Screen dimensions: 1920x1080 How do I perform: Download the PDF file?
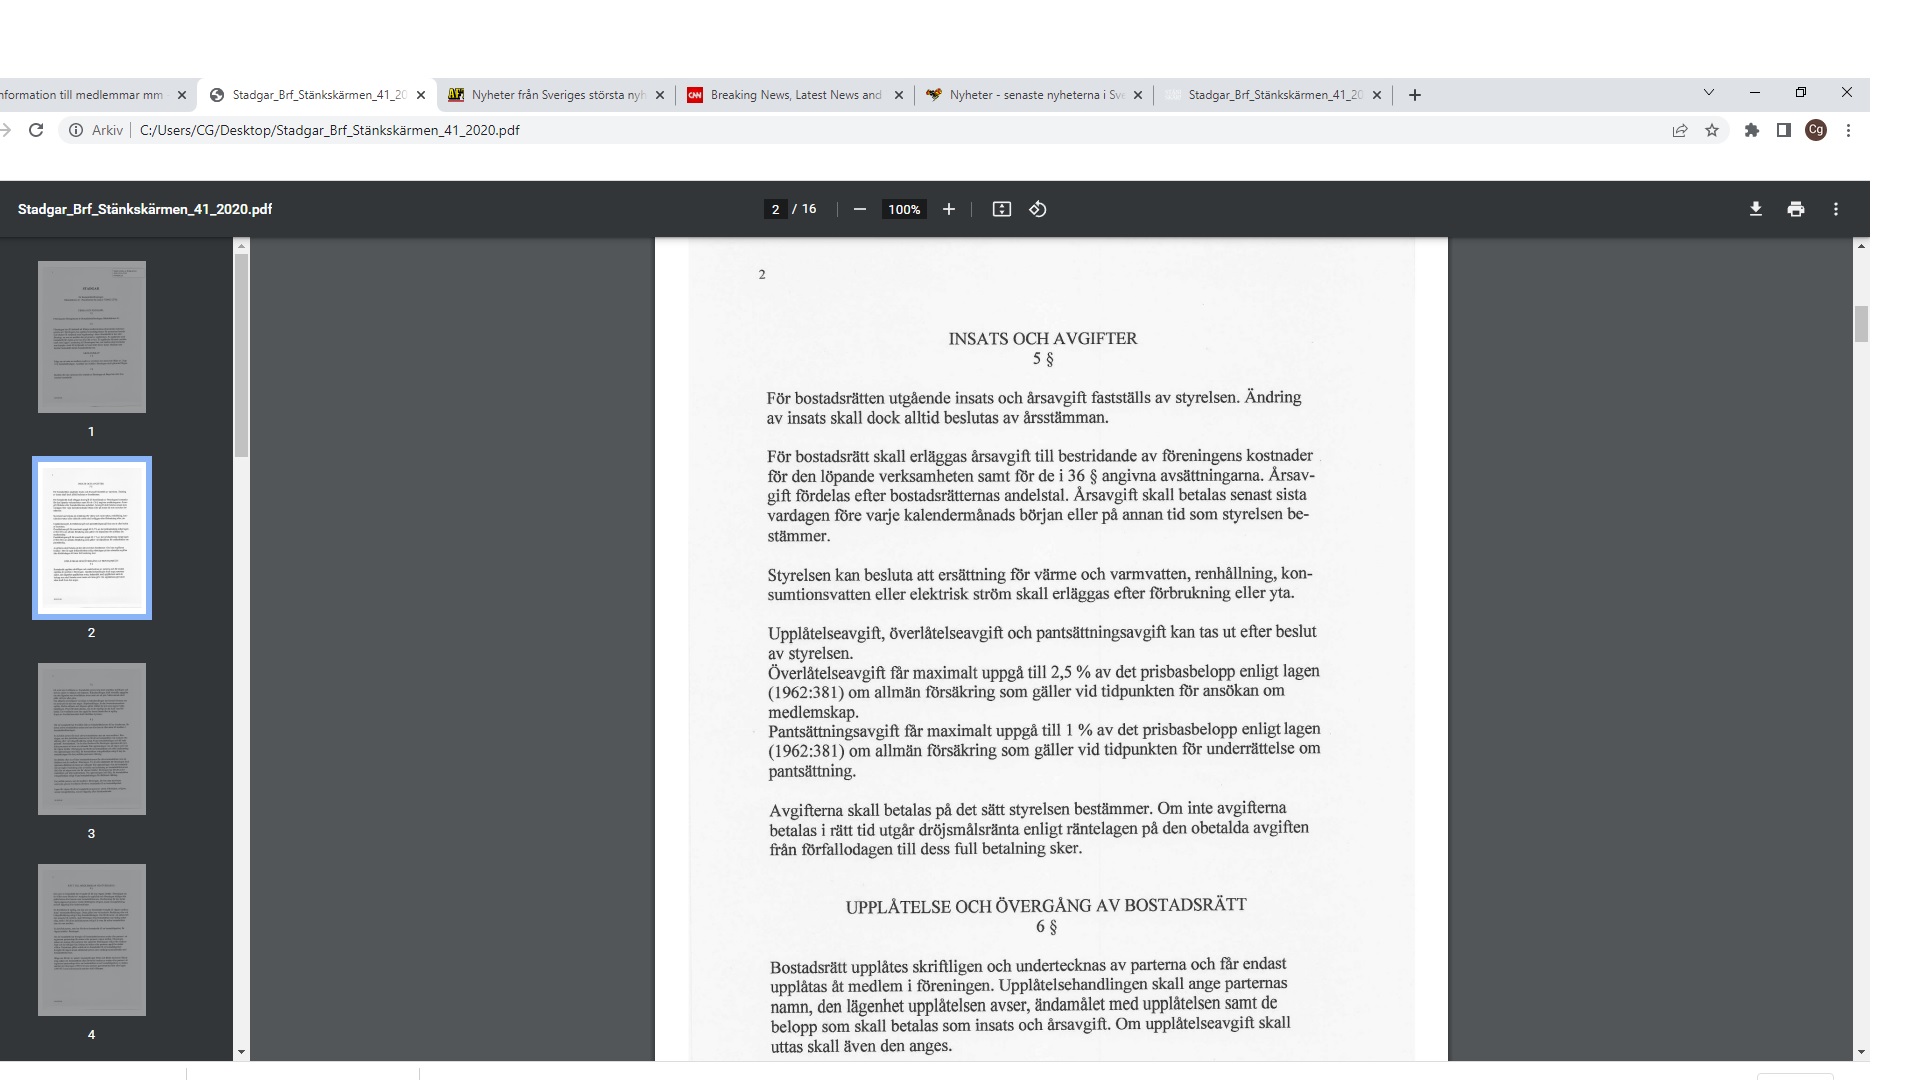[1755, 209]
